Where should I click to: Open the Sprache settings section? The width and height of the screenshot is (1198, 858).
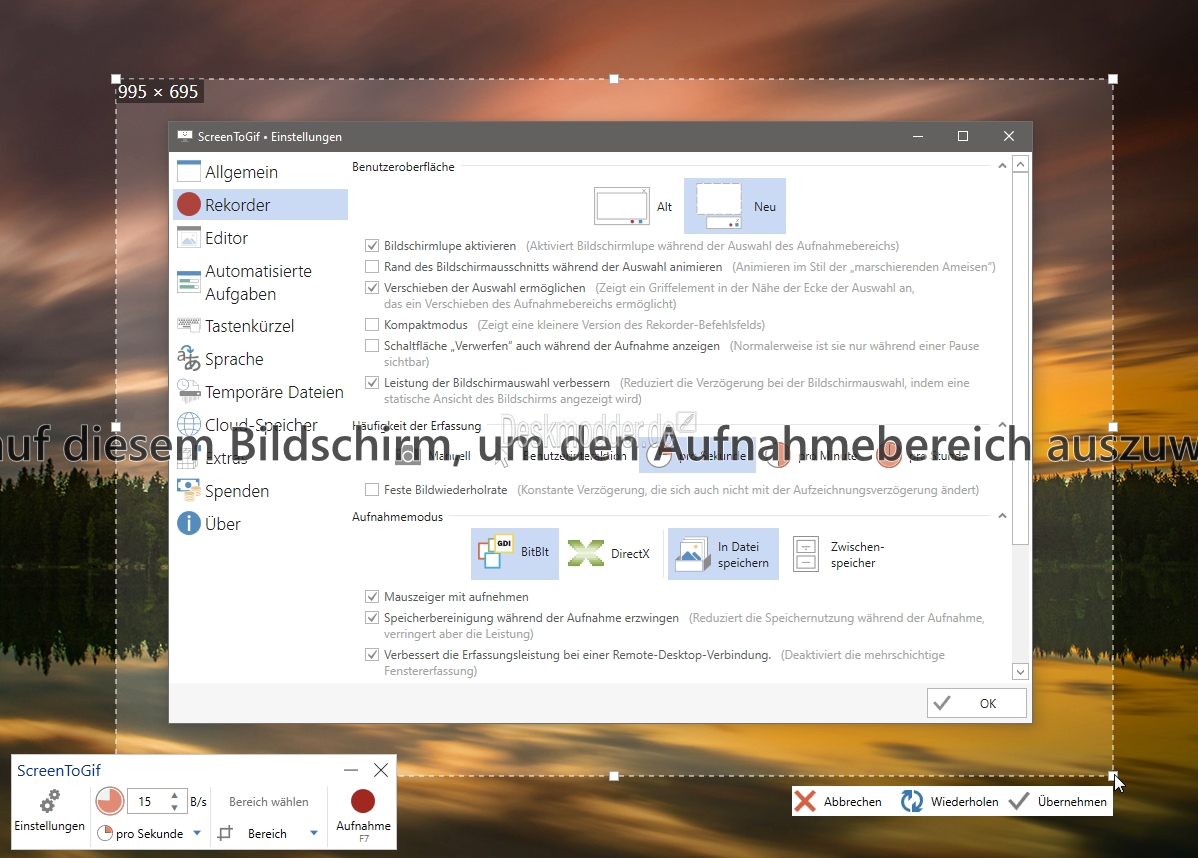click(261, 359)
